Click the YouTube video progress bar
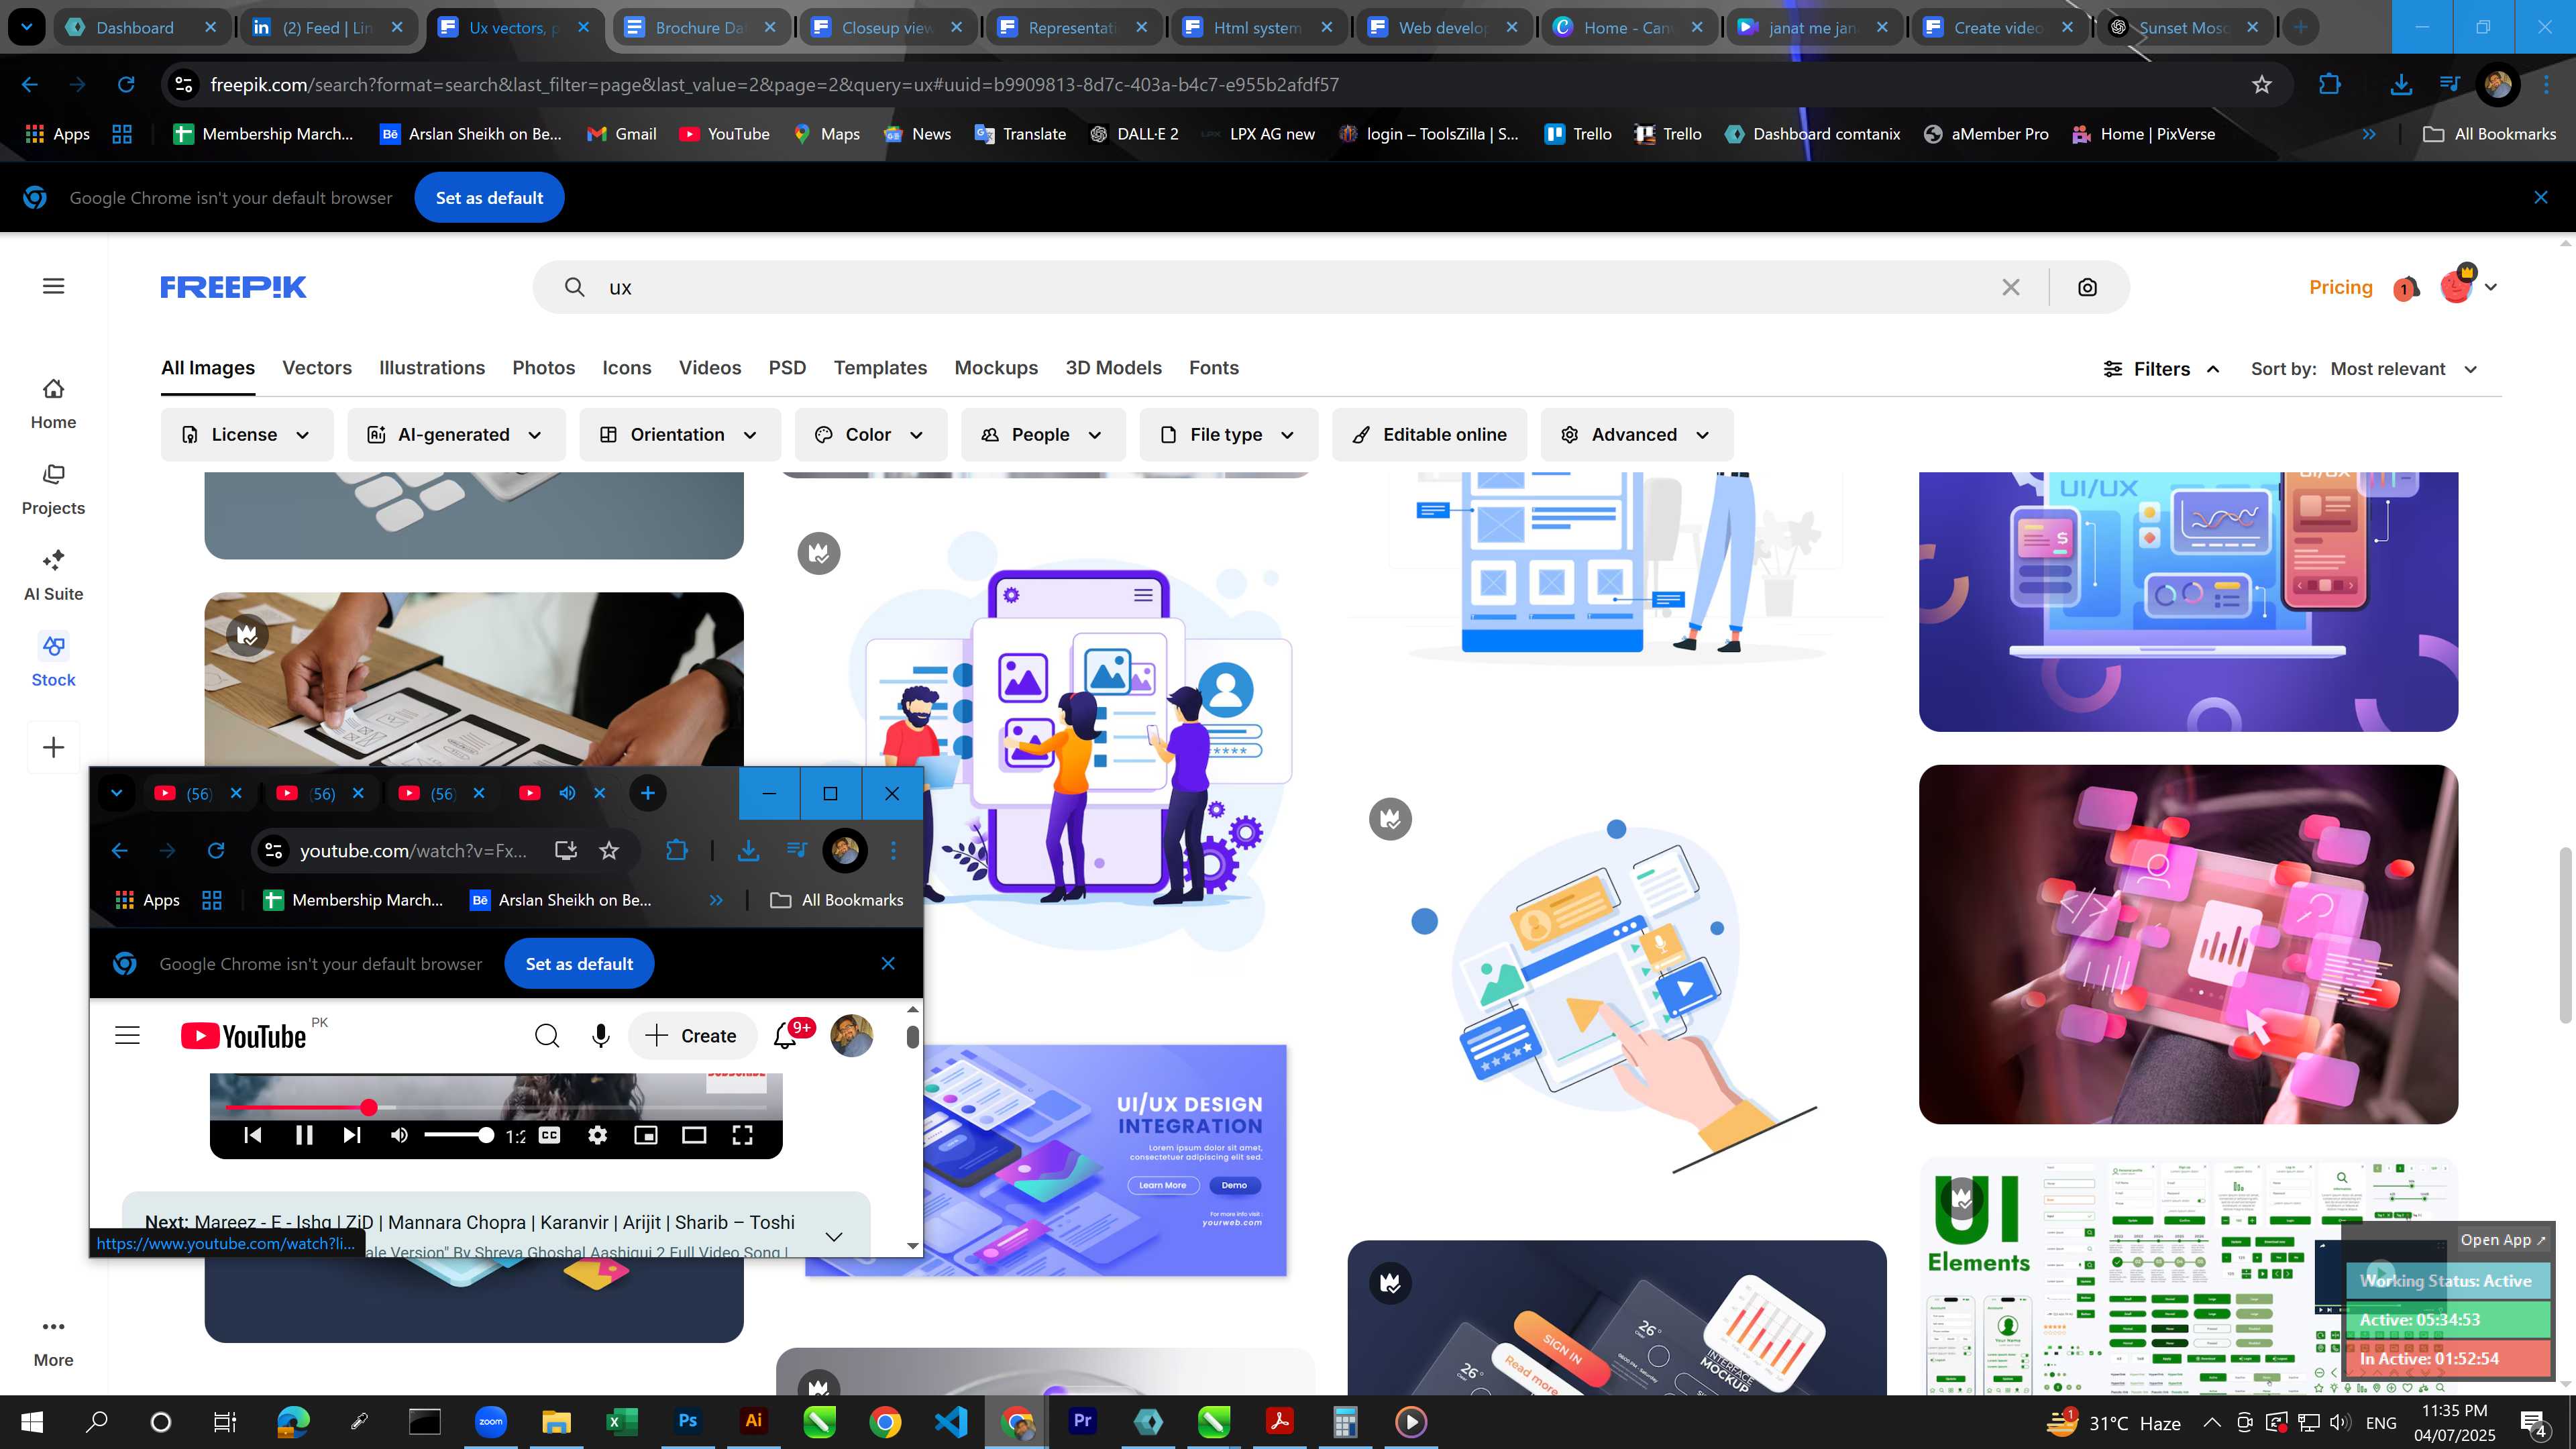 click(497, 1107)
